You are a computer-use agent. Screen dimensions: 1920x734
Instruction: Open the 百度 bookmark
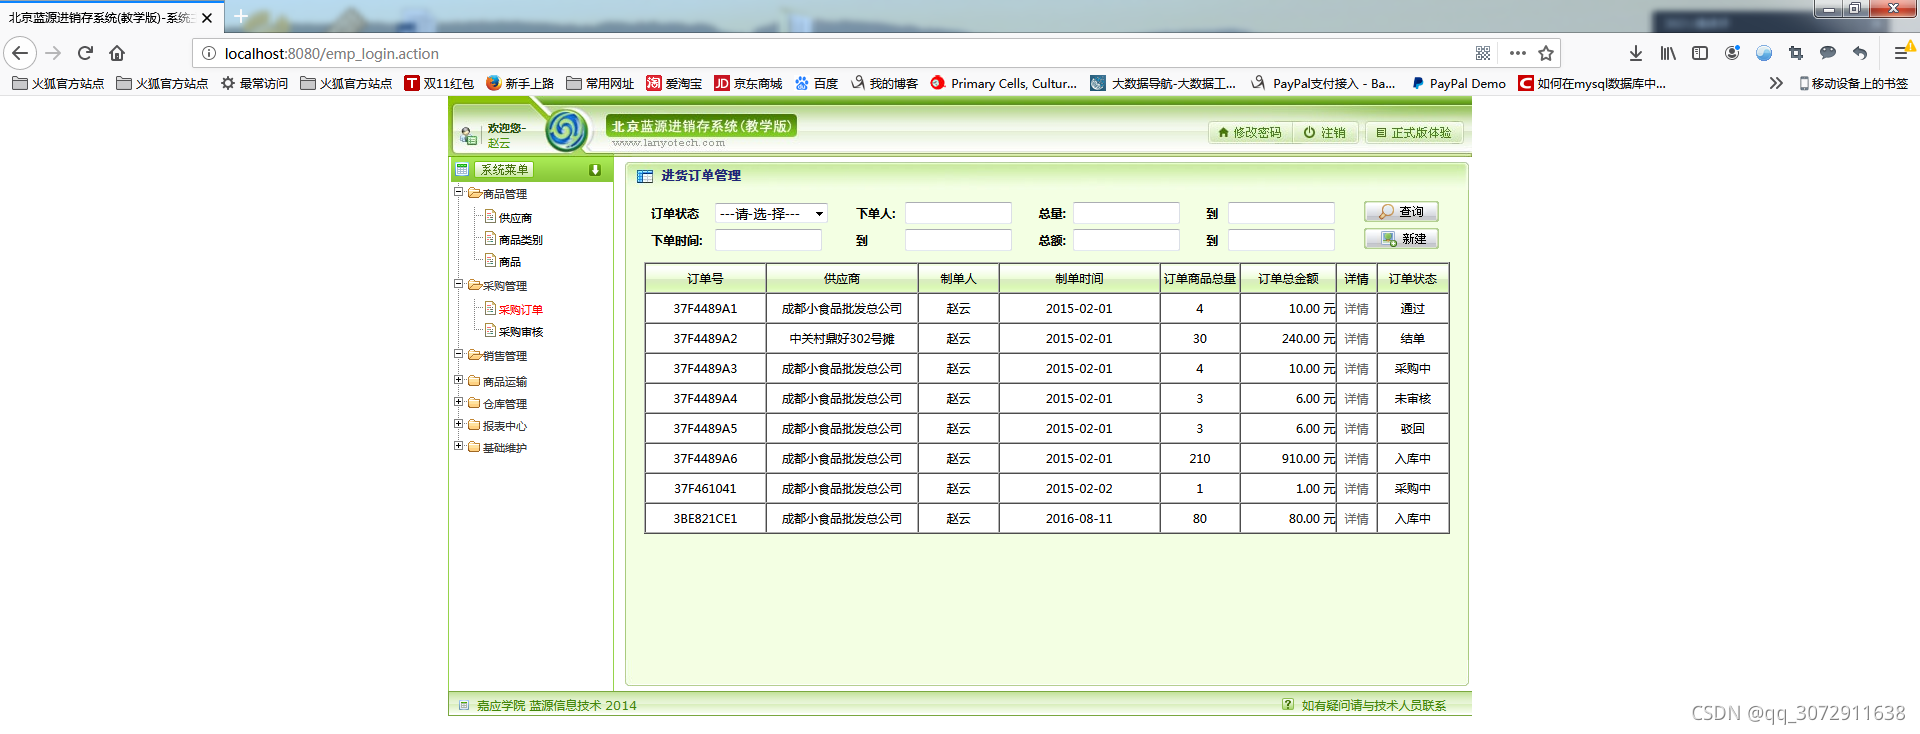[x=816, y=83]
